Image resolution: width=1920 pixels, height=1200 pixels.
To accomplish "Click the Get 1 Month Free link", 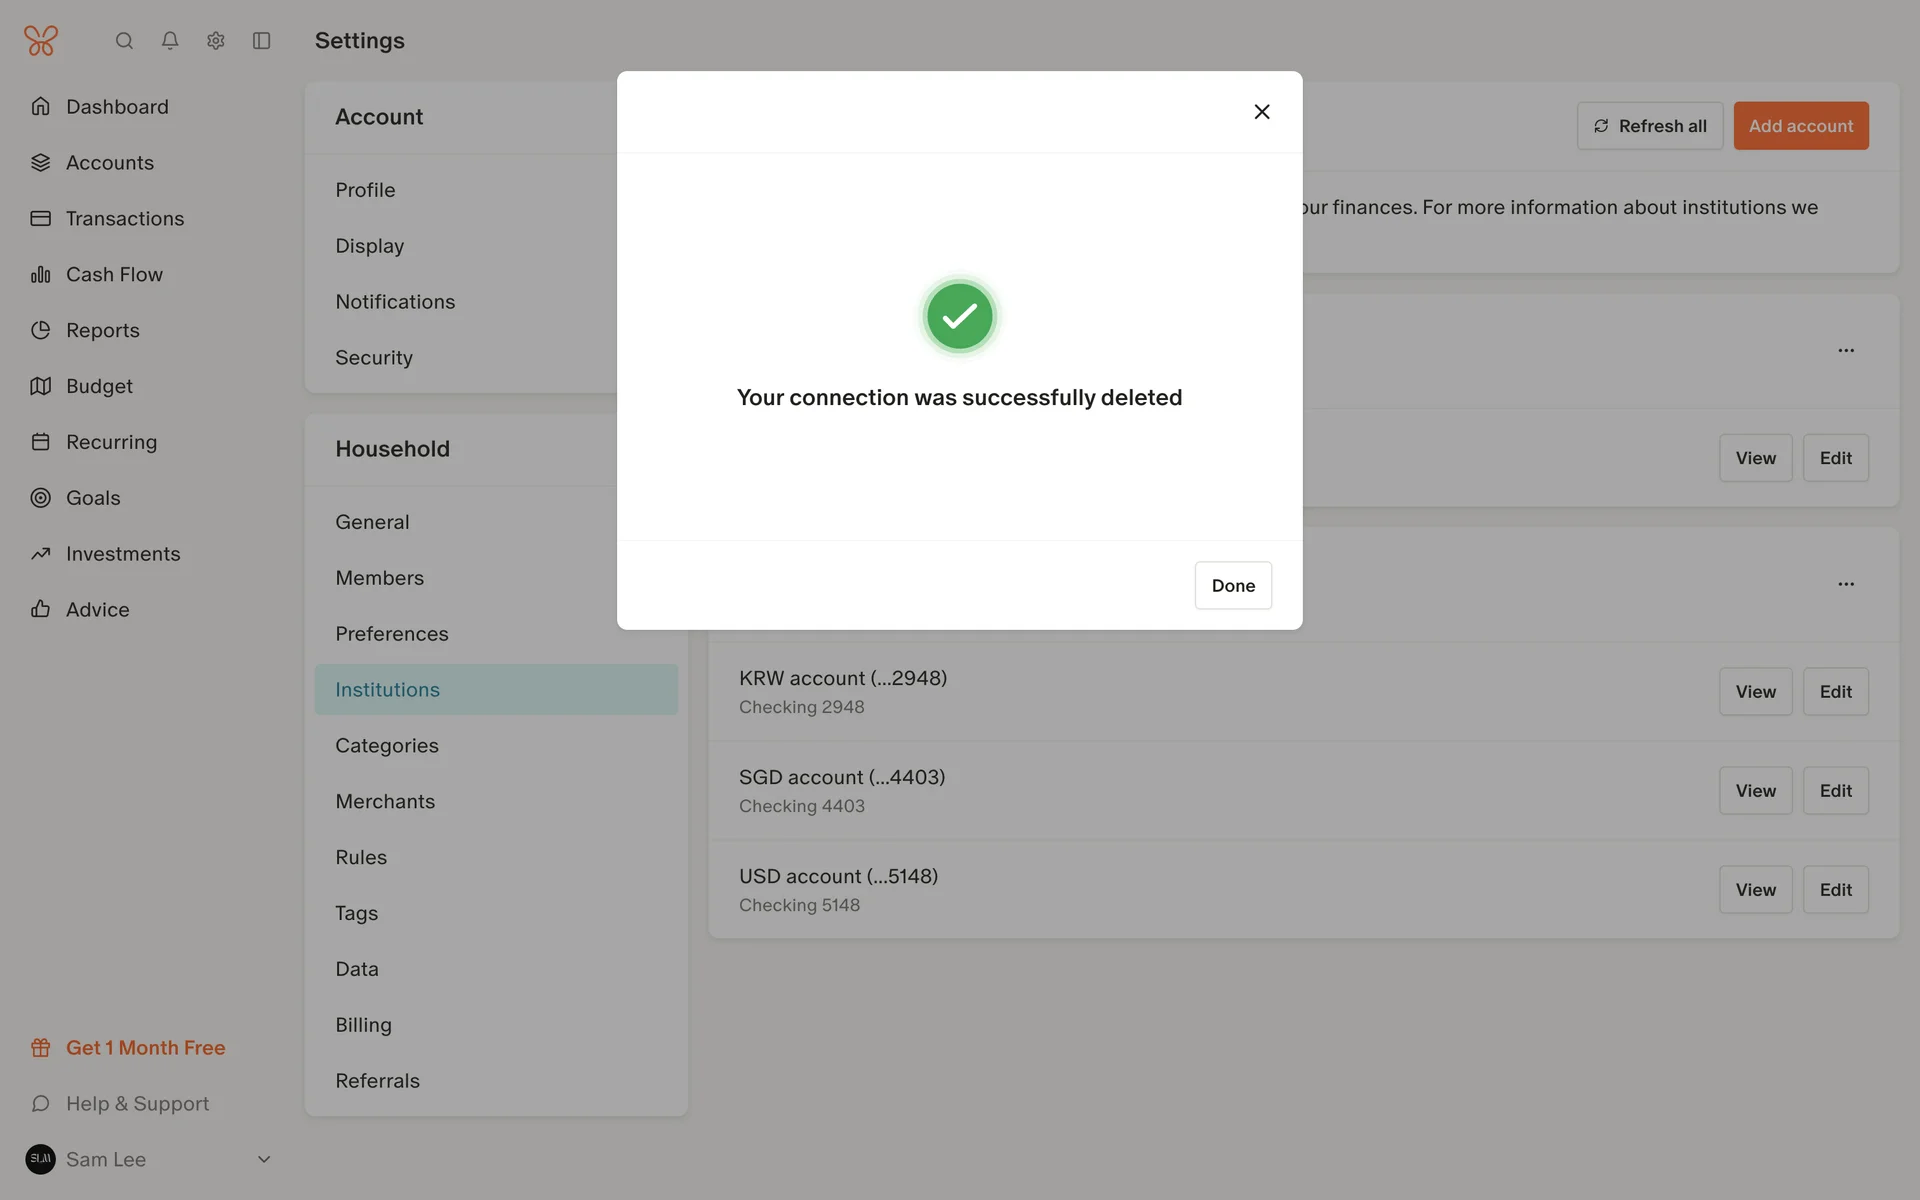I will [145, 1048].
